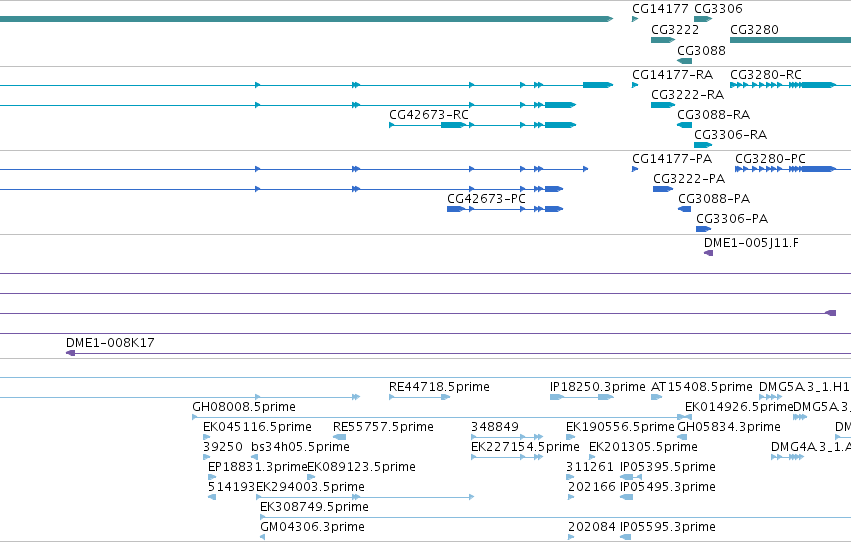Select EST RE44718.5prime
This screenshot has width=851, height=542.
(x=439, y=387)
